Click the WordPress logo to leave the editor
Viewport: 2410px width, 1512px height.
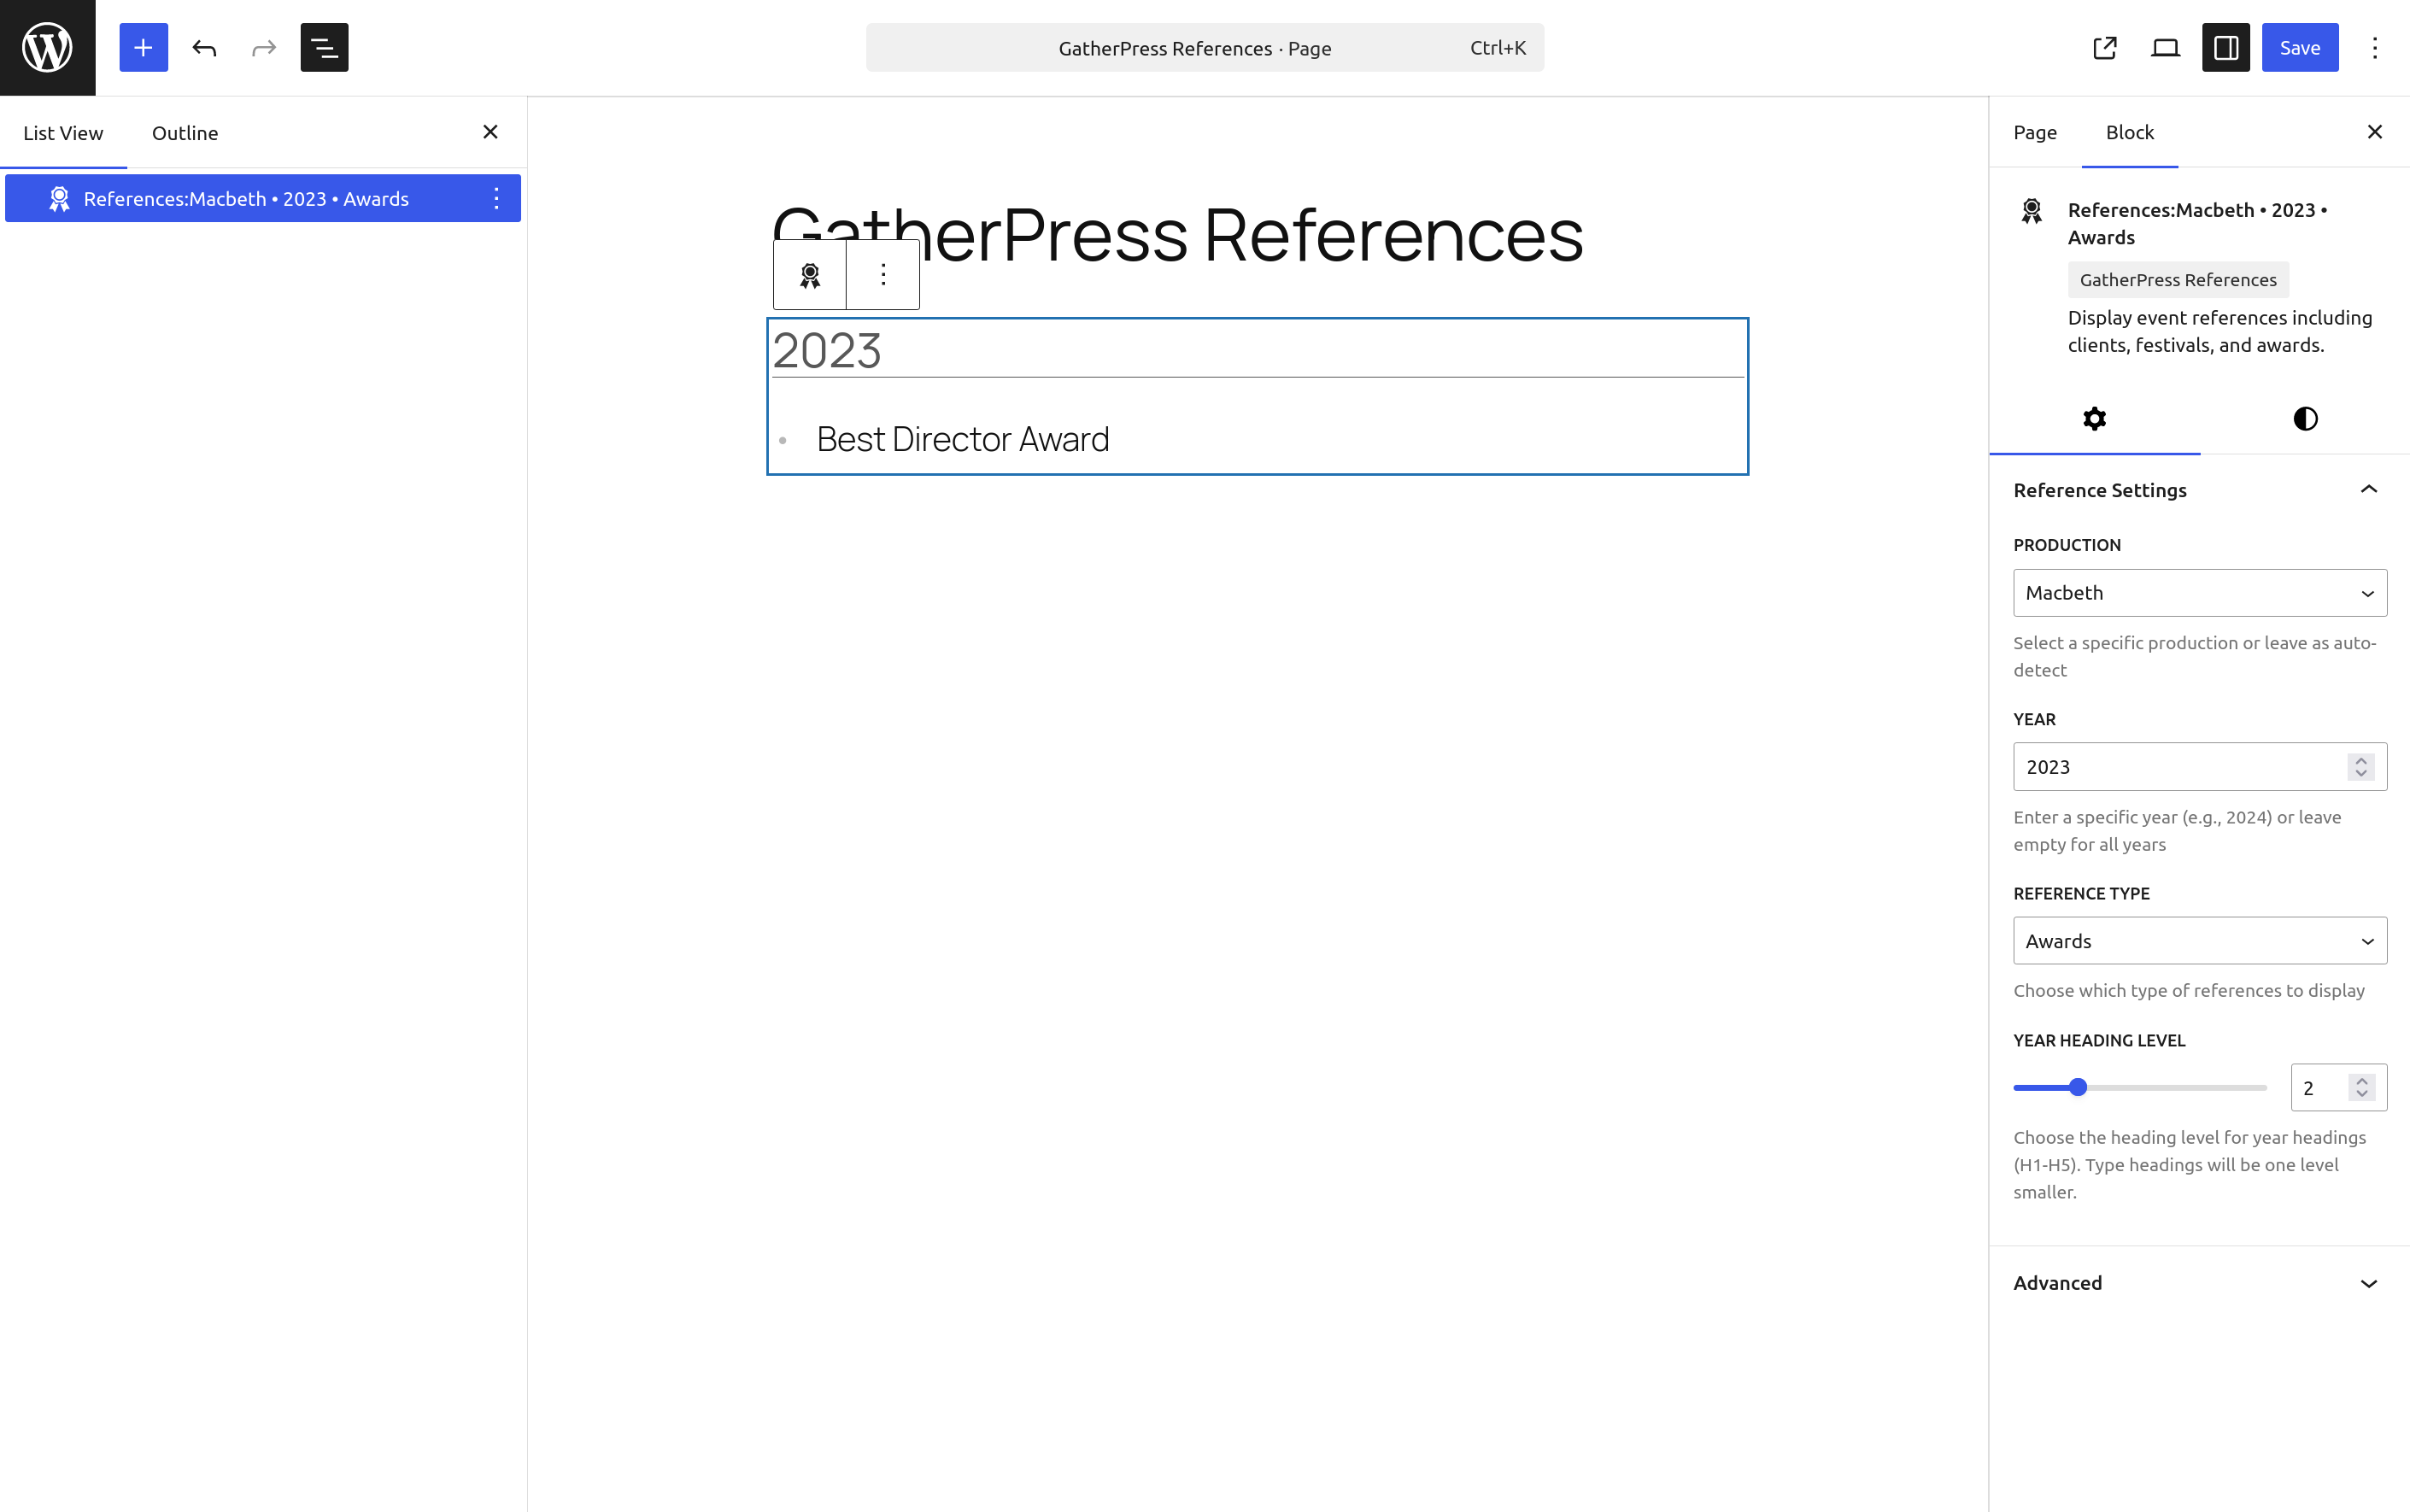click(x=47, y=47)
